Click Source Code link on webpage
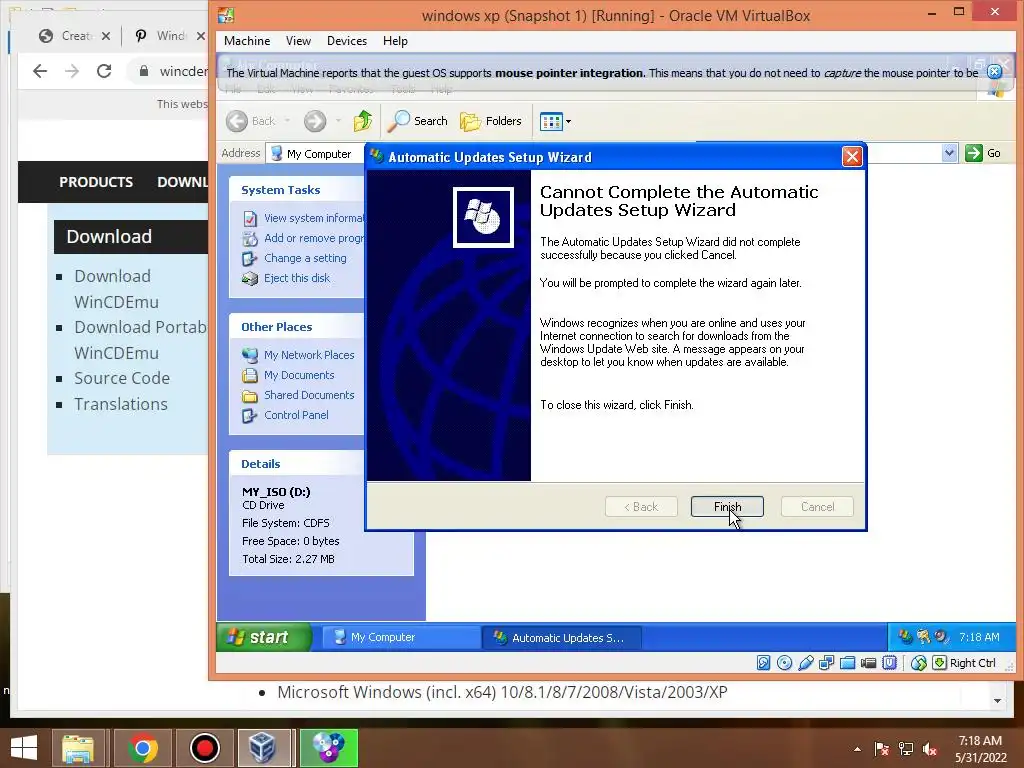The height and width of the screenshot is (768, 1024). pyautogui.click(x=121, y=378)
